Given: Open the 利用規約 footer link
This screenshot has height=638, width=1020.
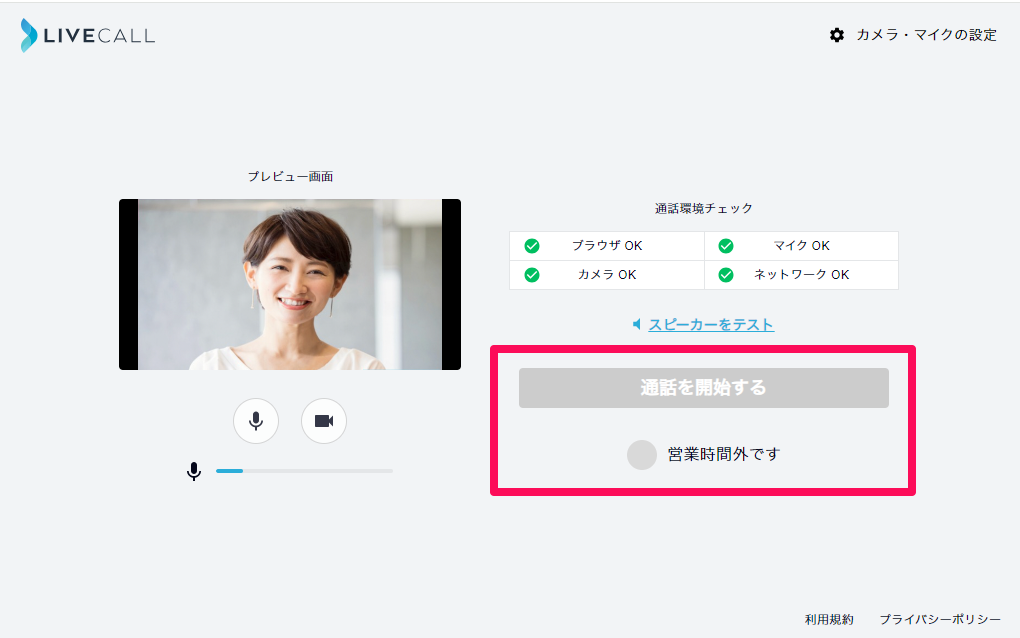Looking at the screenshot, I should pyautogui.click(x=829, y=620).
